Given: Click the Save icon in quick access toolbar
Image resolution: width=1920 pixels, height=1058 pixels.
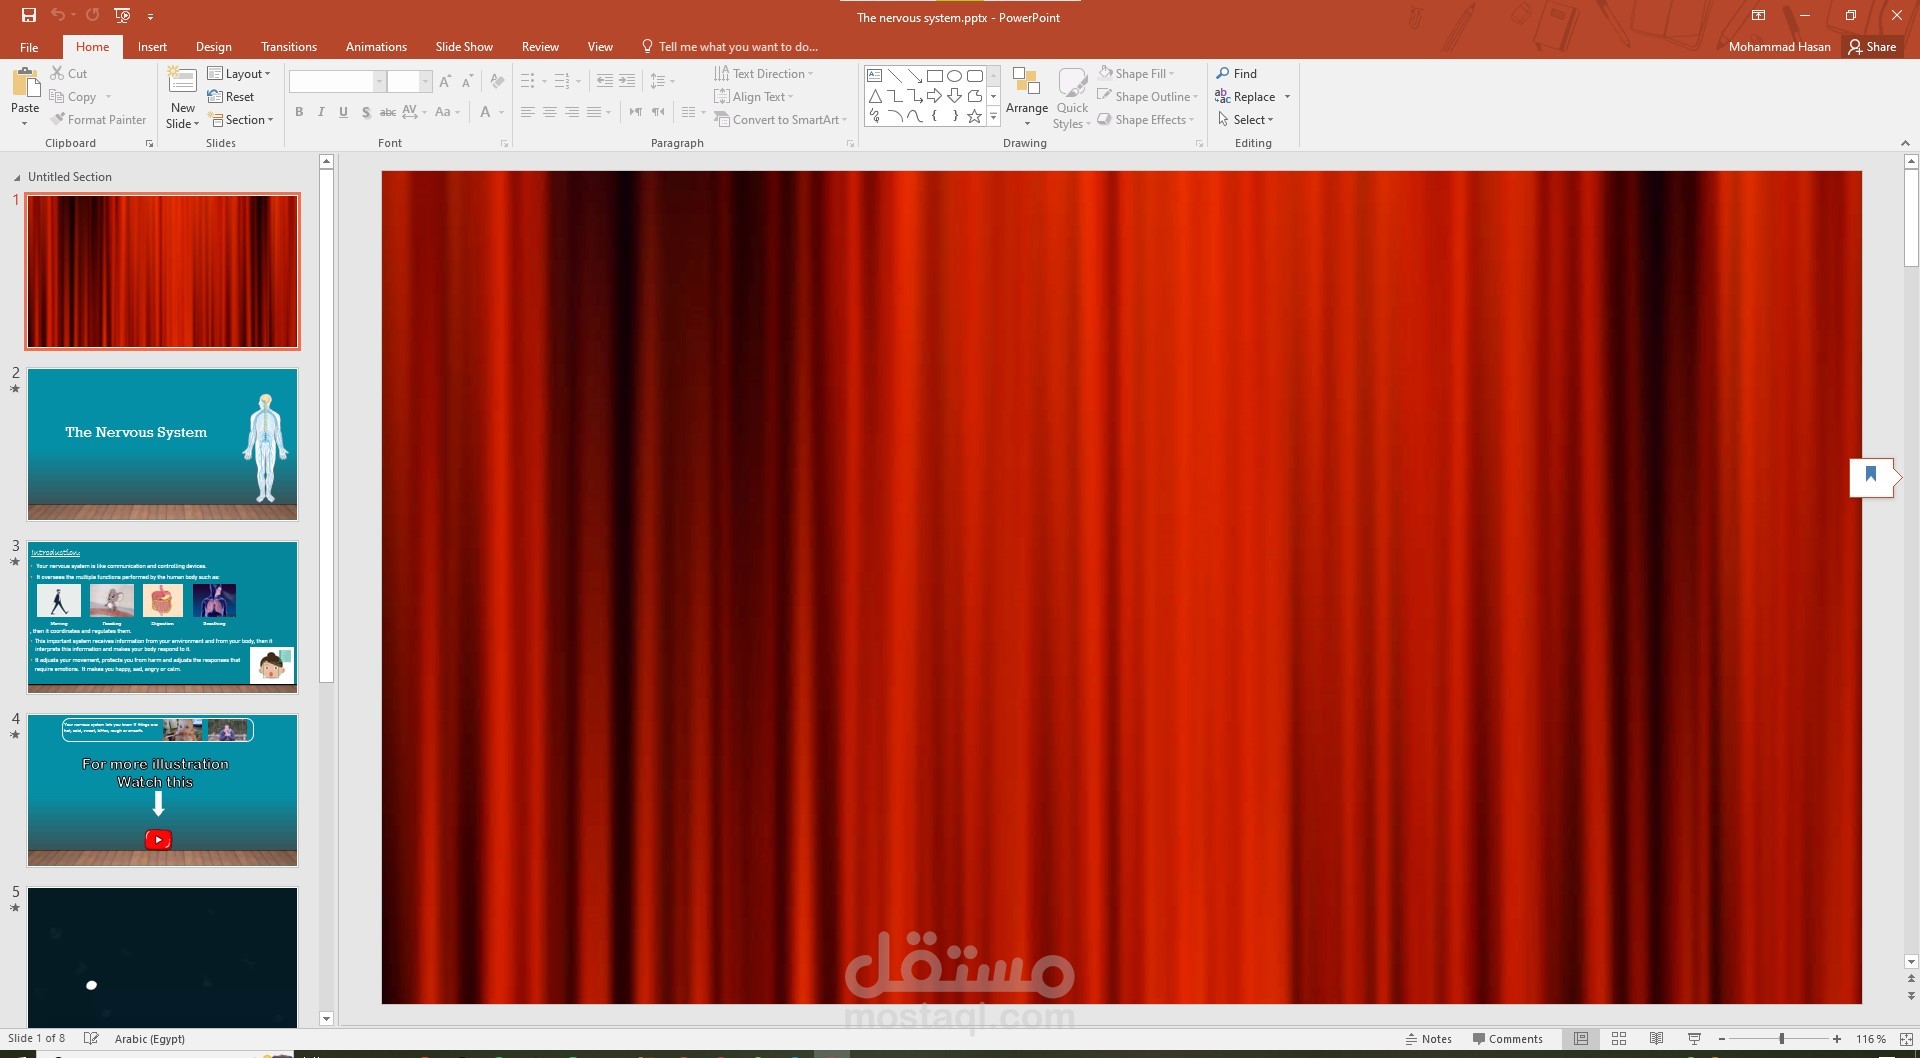Looking at the screenshot, I should click(29, 15).
